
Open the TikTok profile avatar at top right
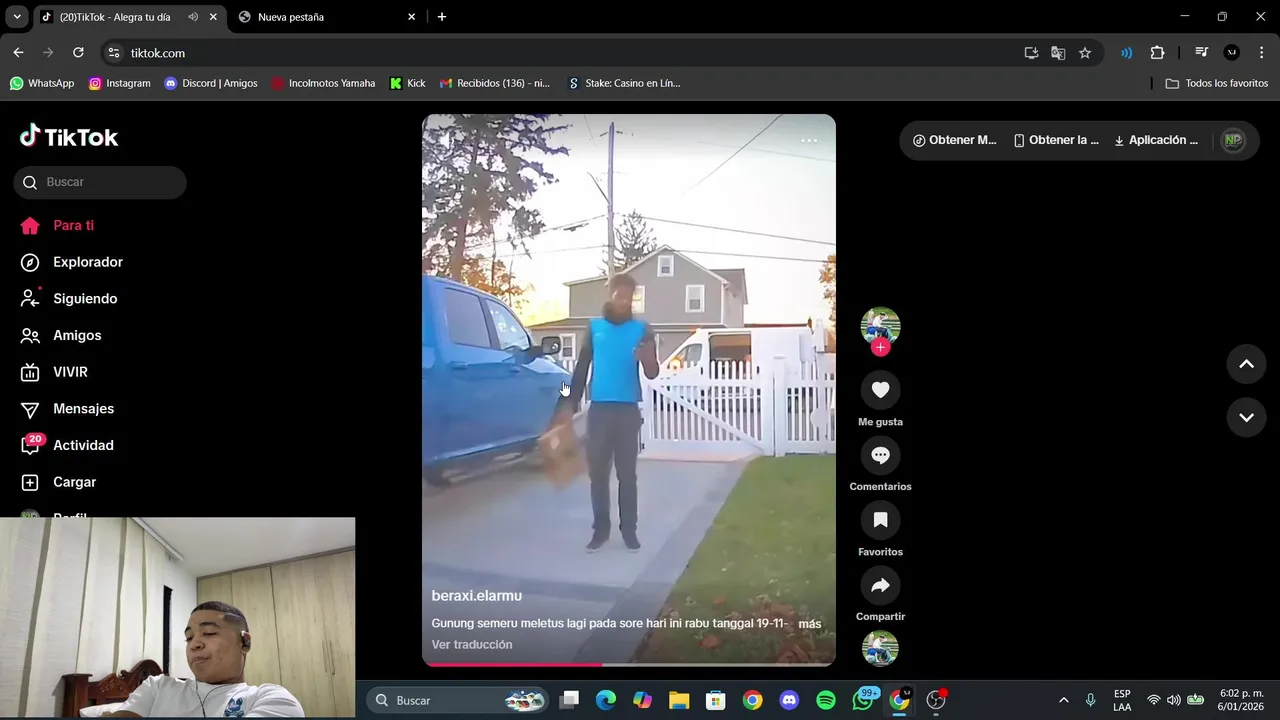(x=1234, y=141)
